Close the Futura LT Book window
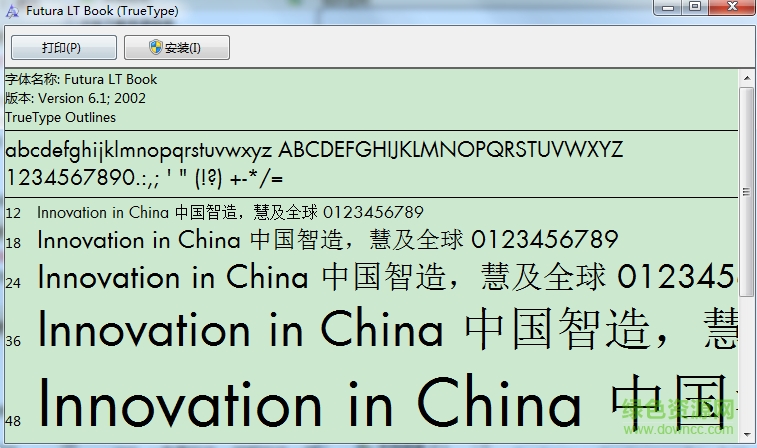The image size is (757, 448). point(732,7)
